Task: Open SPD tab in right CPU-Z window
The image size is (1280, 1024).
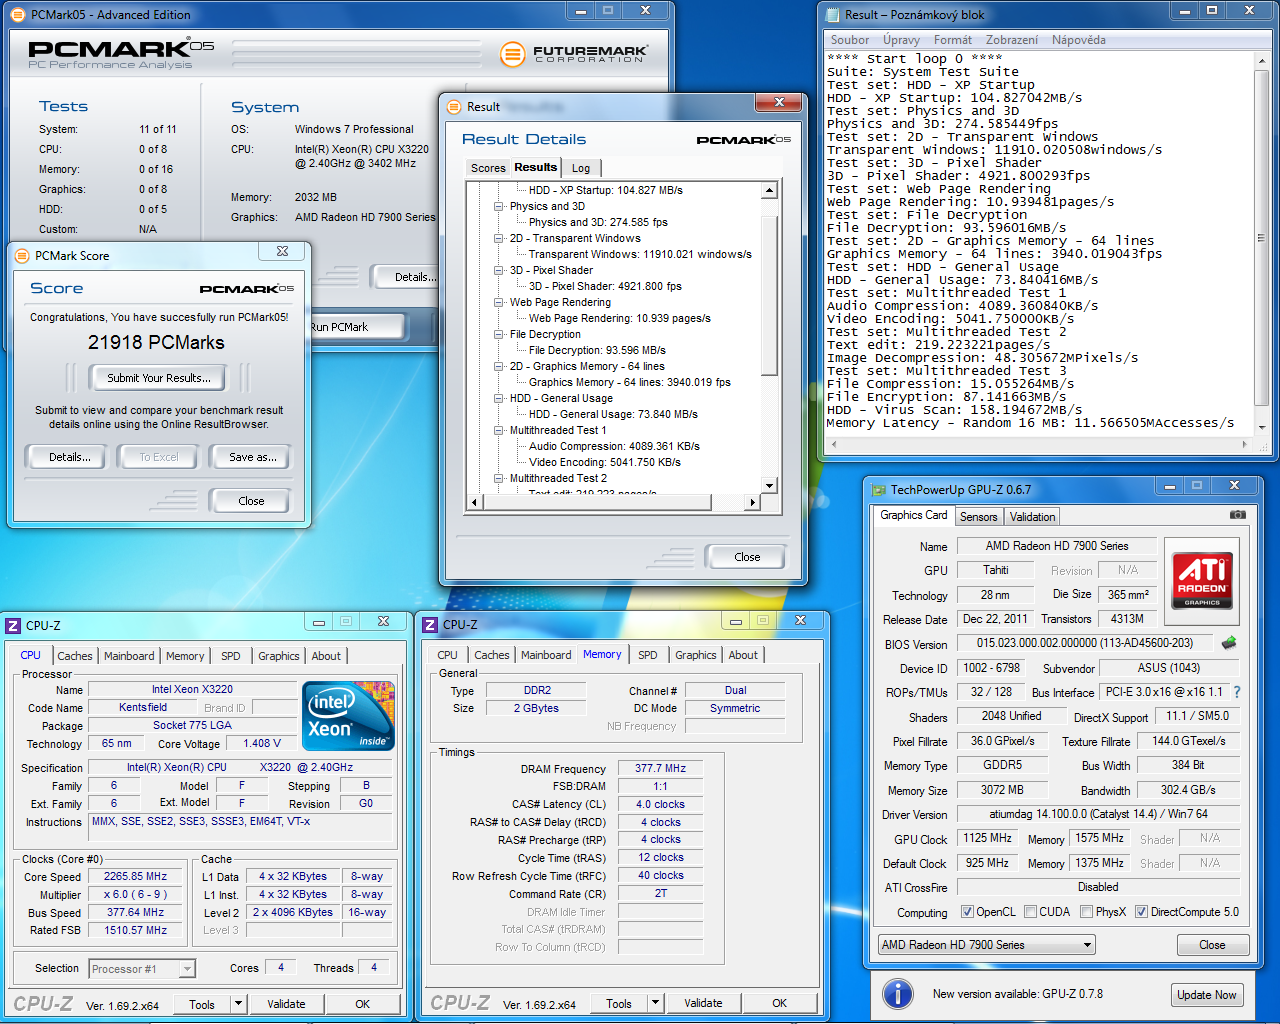Action: pyautogui.click(x=648, y=655)
